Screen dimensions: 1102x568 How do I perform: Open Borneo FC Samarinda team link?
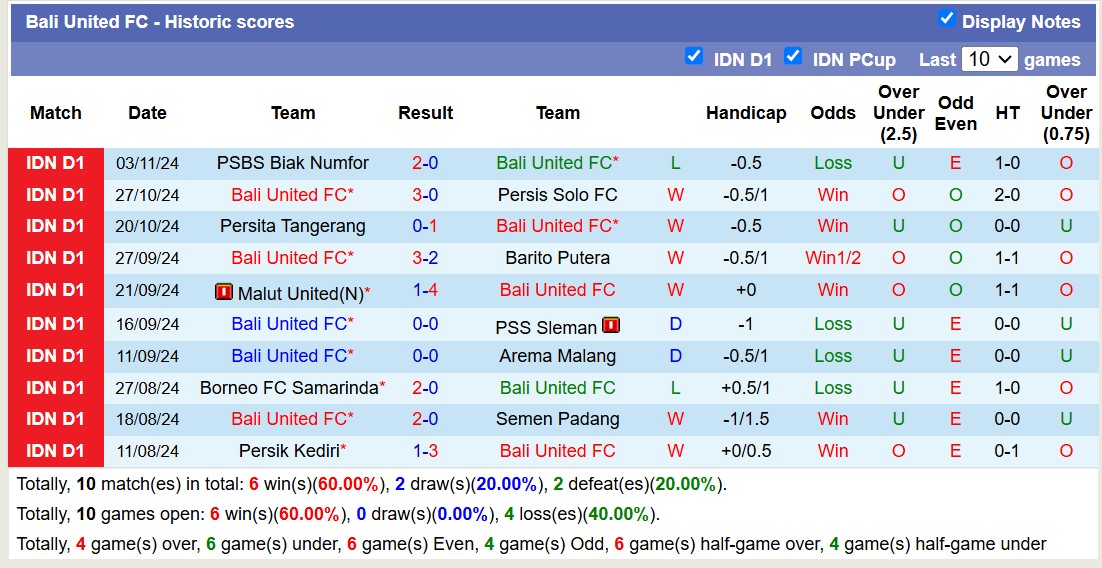pyautogui.click(x=289, y=387)
